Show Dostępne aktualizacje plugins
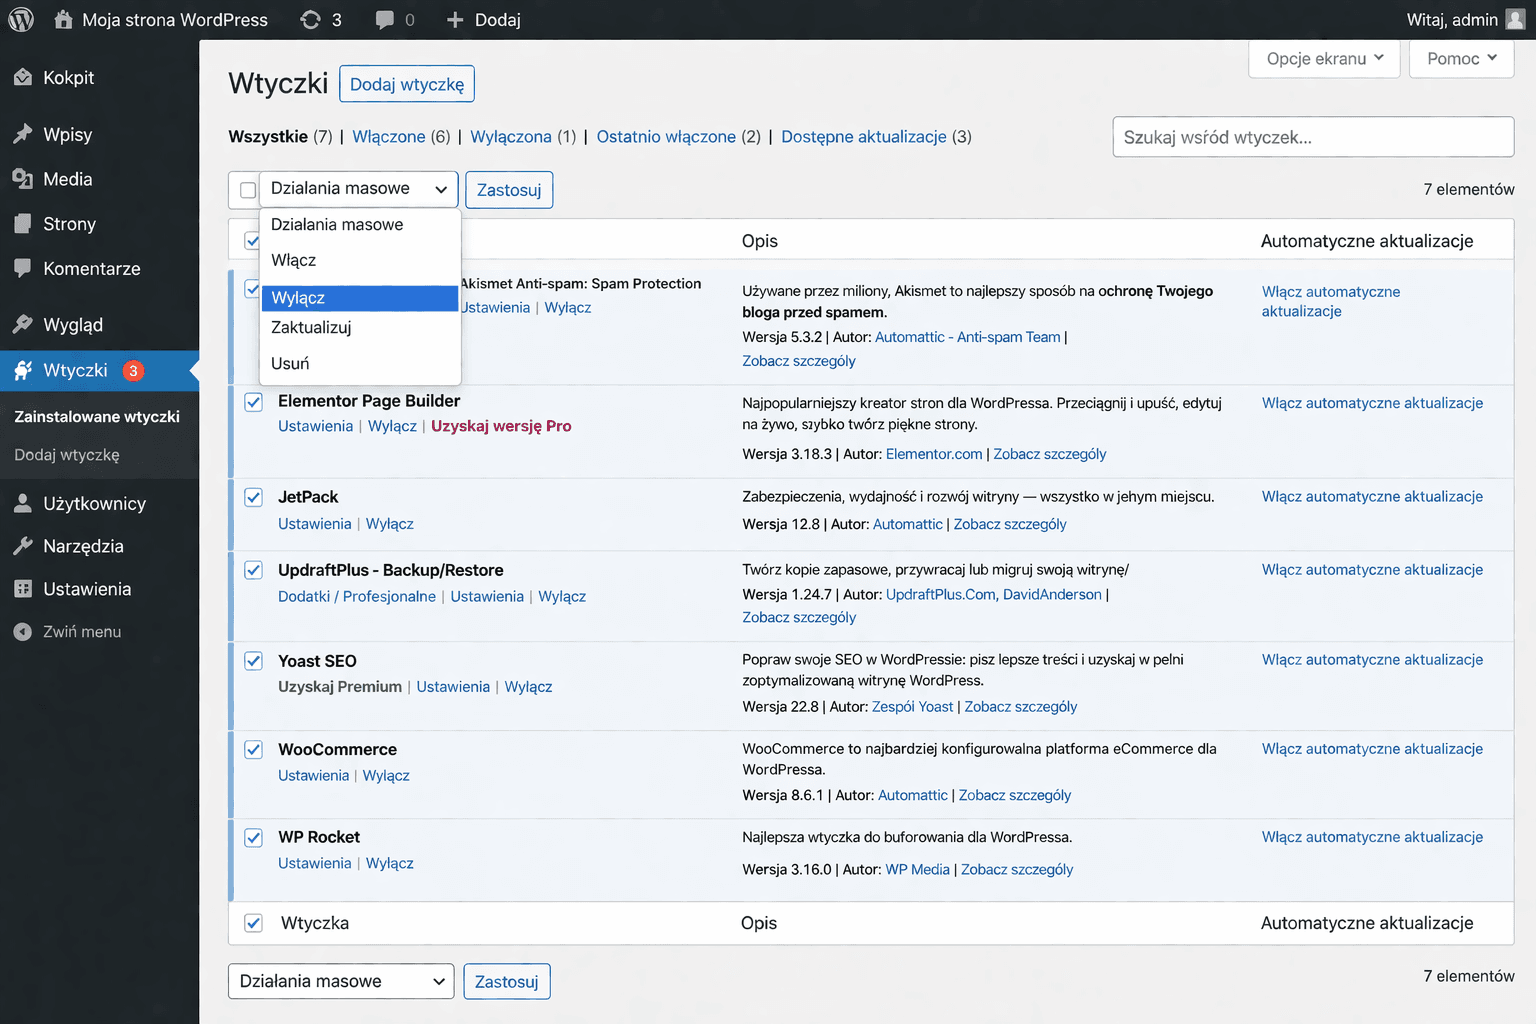Screen dimensions: 1536x1024 (x=864, y=137)
